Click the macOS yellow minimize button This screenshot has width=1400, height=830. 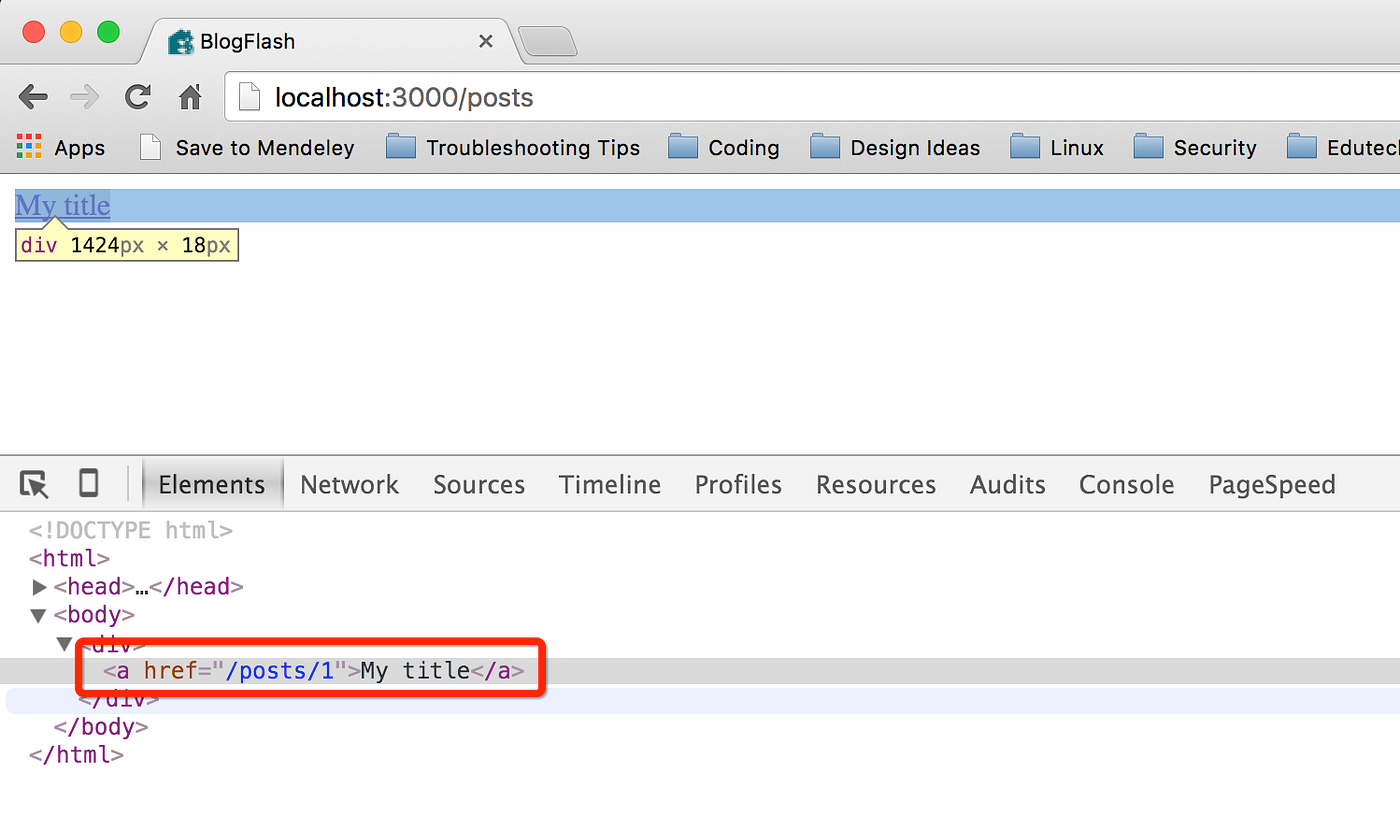point(71,32)
